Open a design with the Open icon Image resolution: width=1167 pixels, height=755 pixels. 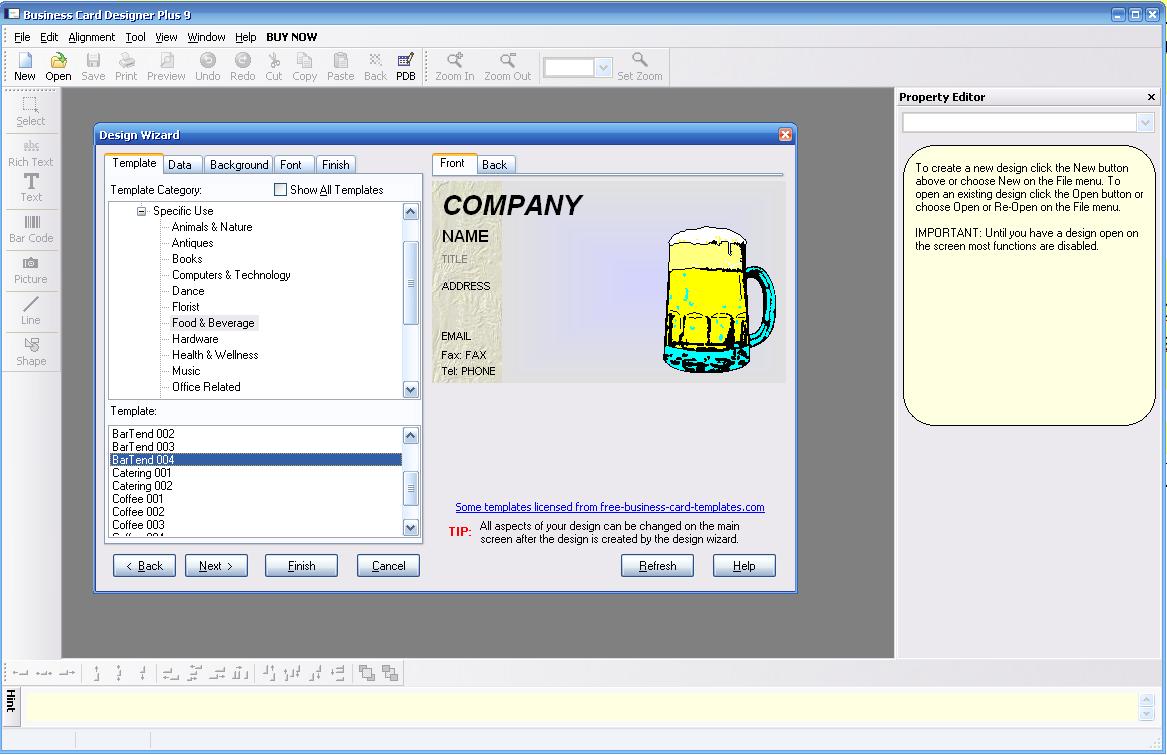(58, 66)
